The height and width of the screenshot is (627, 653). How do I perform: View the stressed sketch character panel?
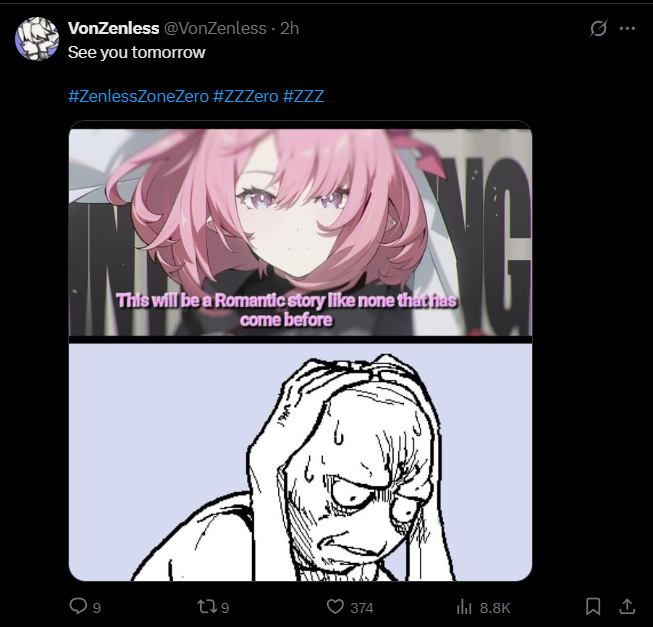pos(300,462)
